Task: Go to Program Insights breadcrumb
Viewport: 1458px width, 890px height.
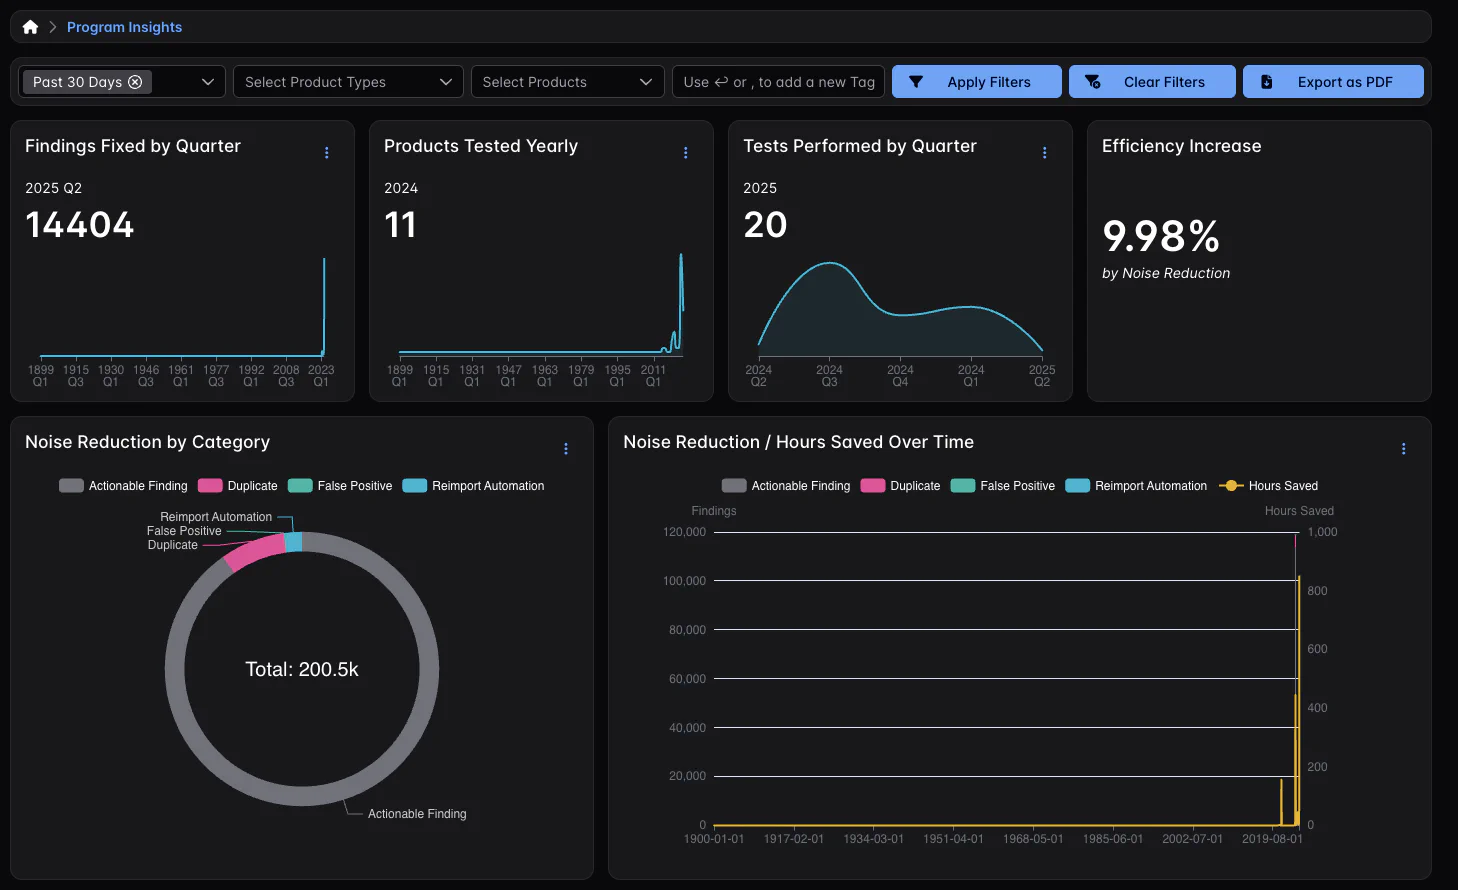Action: (124, 27)
